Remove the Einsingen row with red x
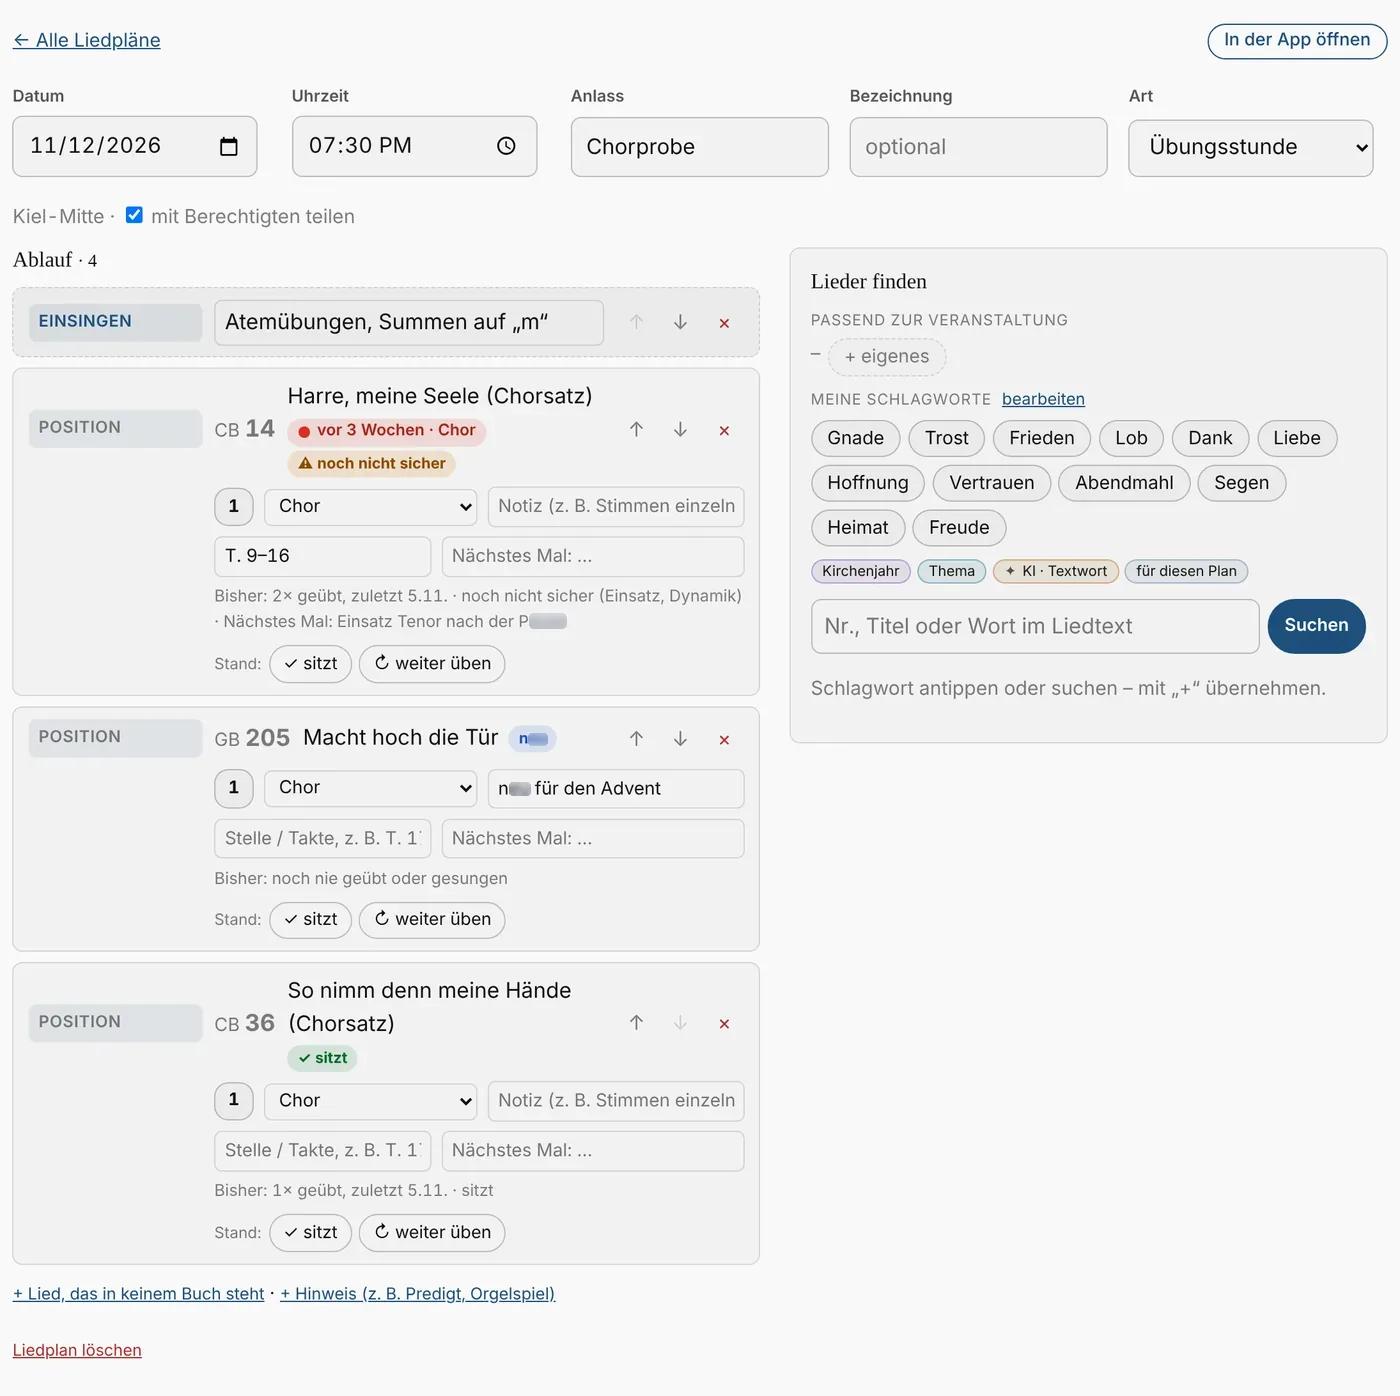 (x=724, y=323)
